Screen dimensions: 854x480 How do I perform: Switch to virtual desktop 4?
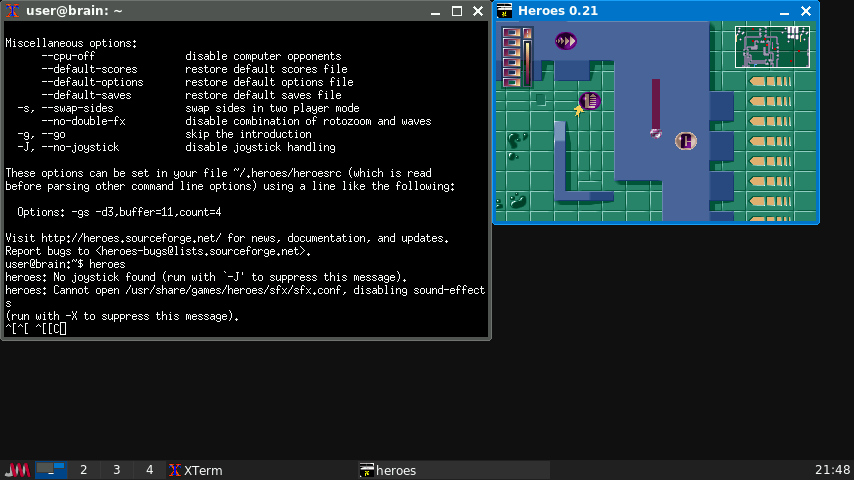point(150,470)
